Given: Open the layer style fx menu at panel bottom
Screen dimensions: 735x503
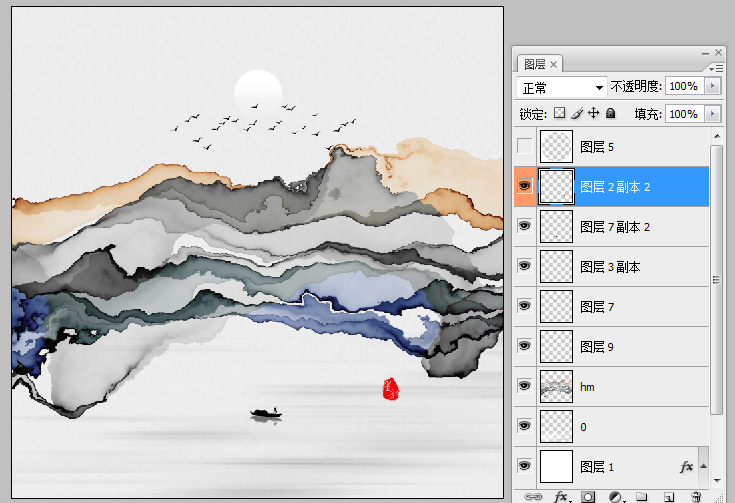Looking at the screenshot, I should click(x=561, y=496).
